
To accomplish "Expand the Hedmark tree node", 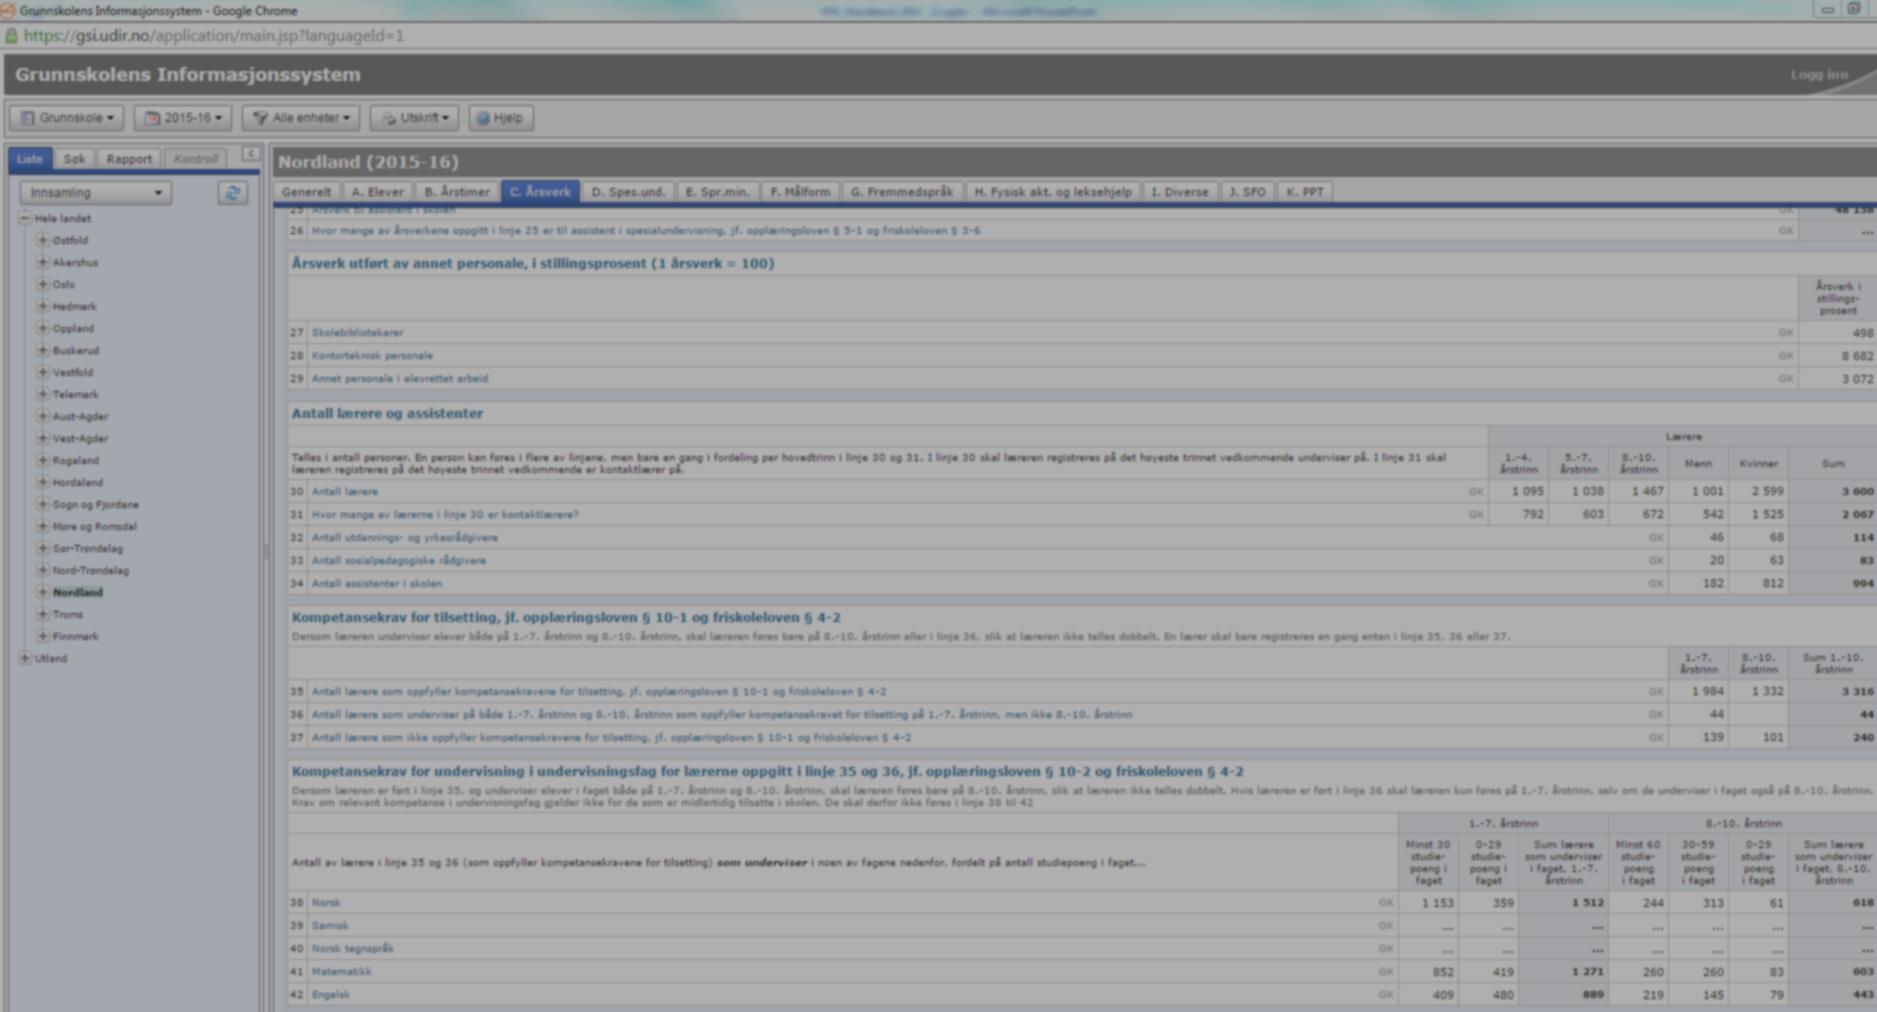I will 42,306.
